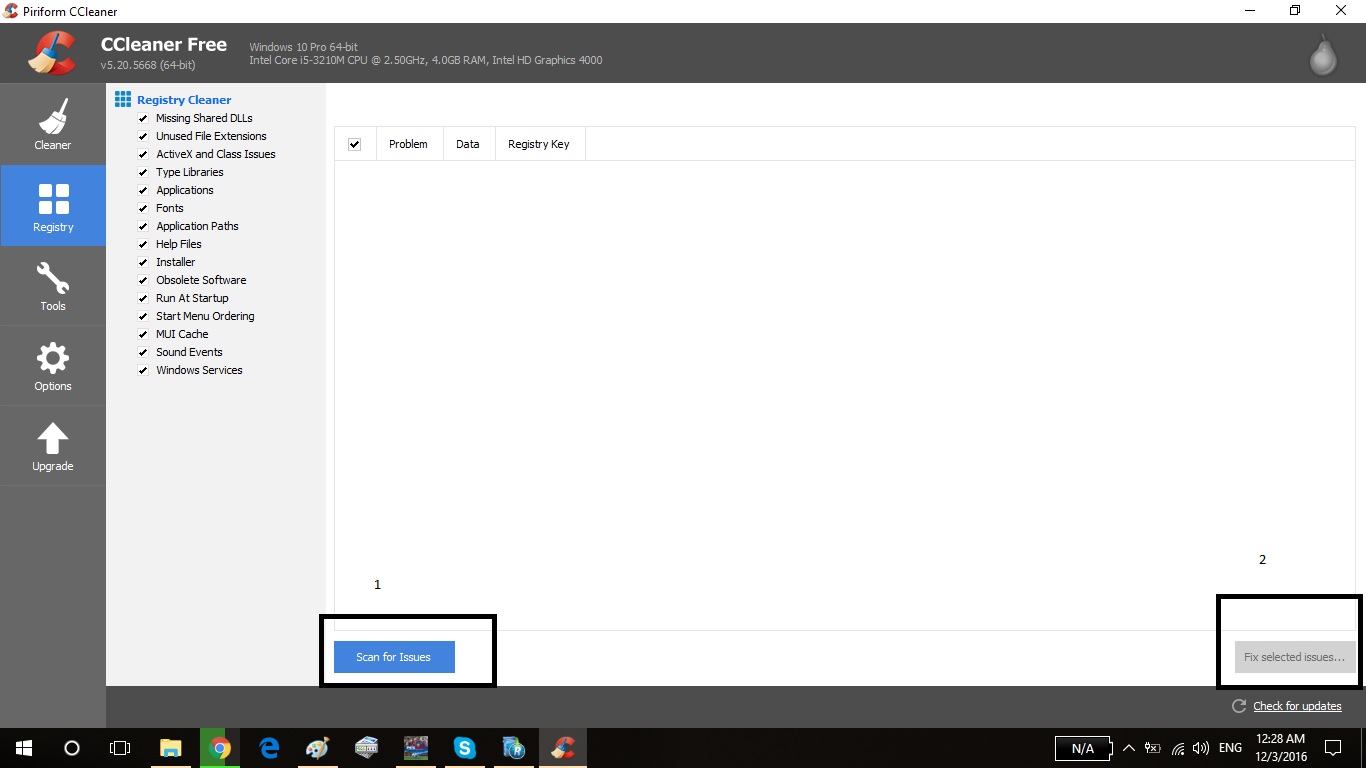Toggle Type Libraries checkbox
Image resolution: width=1366 pixels, height=768 pixels.
click(143, 172)
